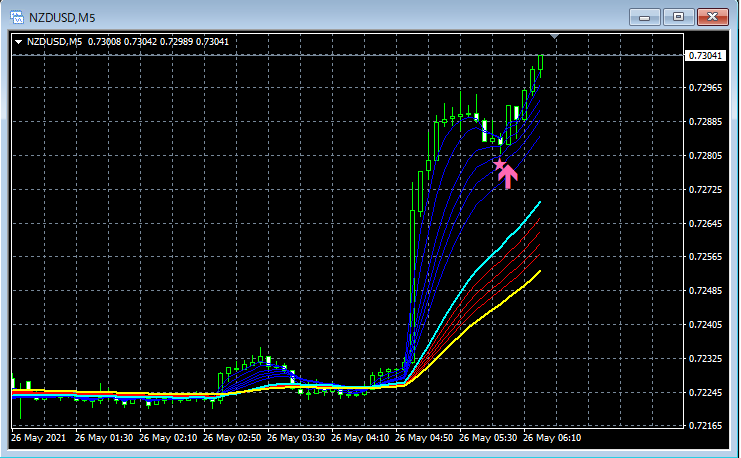
Task: Click the 0.72405 price axis label
Action: point(705,325)
